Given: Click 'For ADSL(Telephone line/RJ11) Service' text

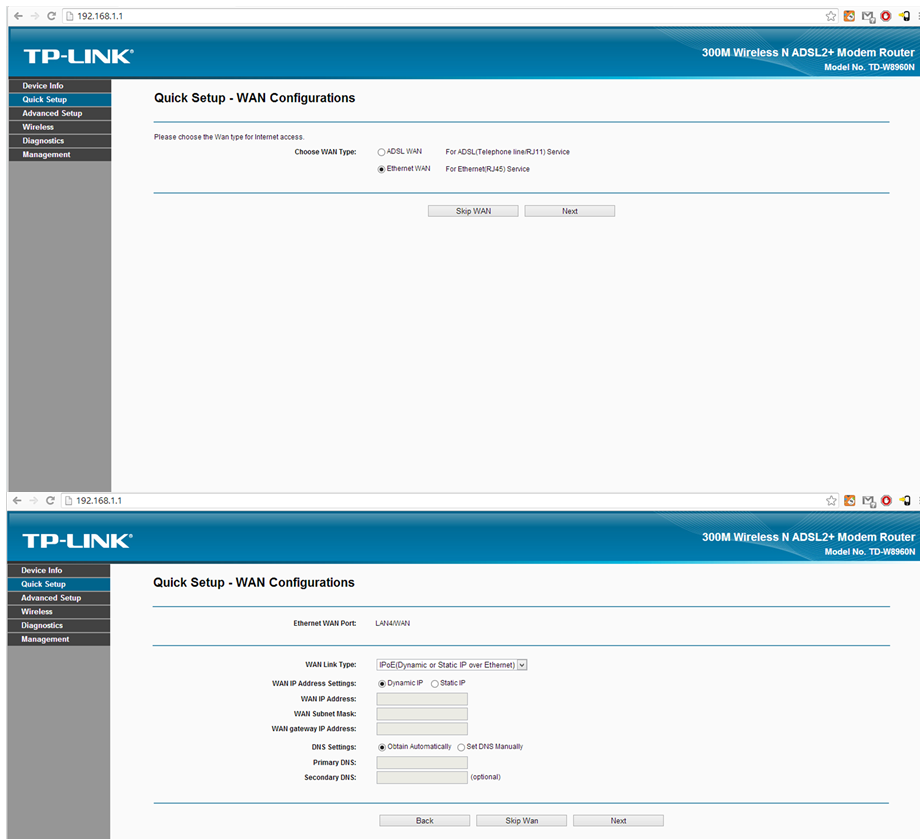Looking at the screenshot, I should pyautogui.click(x=508, y=152).
